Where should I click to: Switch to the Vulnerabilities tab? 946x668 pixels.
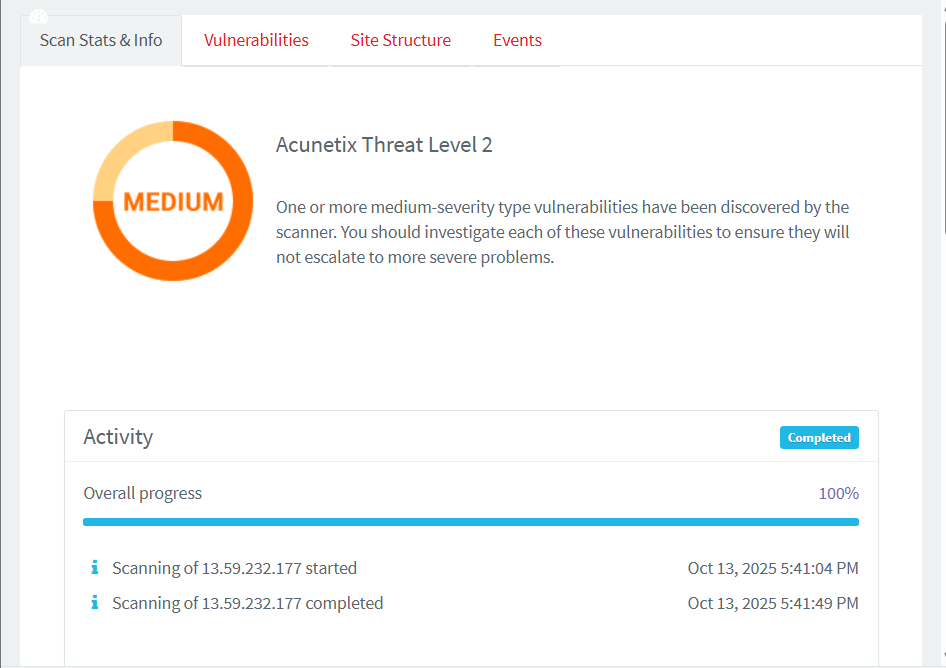click(256, 41)
